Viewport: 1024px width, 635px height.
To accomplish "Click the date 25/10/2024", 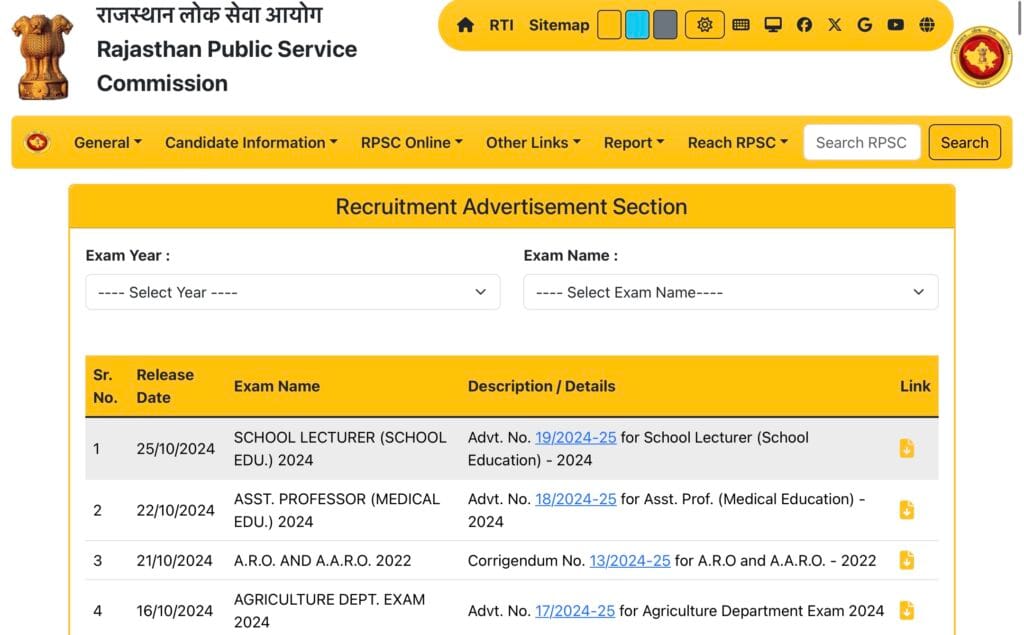I will coord(175,448).
